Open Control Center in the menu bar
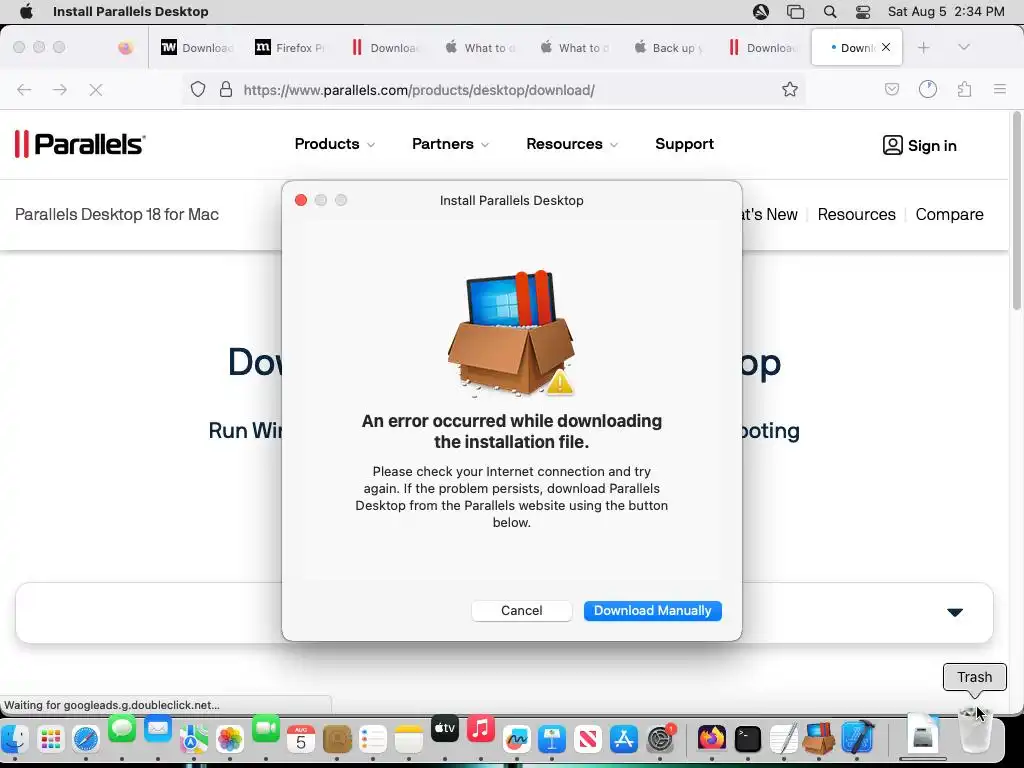The height and width of the screenshot is (768, 1024). point(863,11)
